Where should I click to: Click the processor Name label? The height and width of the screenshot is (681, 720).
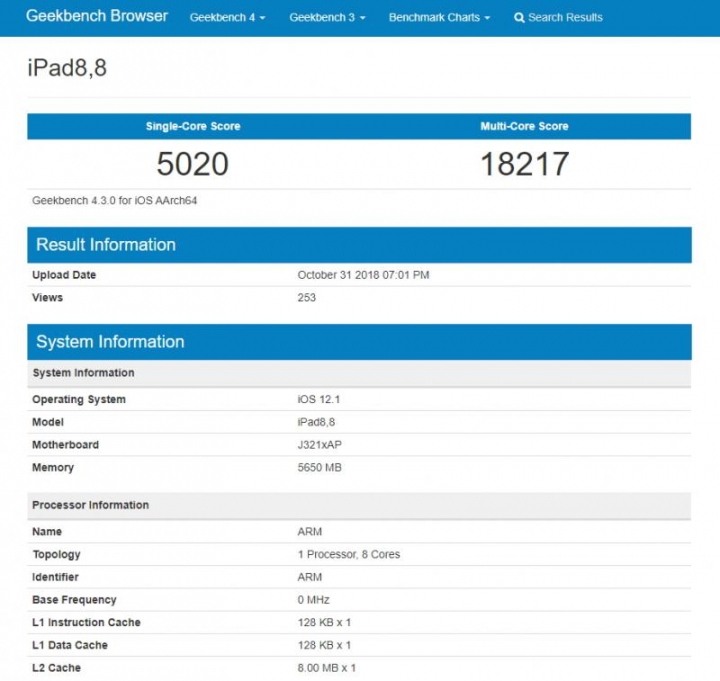(x=47, y=532)
